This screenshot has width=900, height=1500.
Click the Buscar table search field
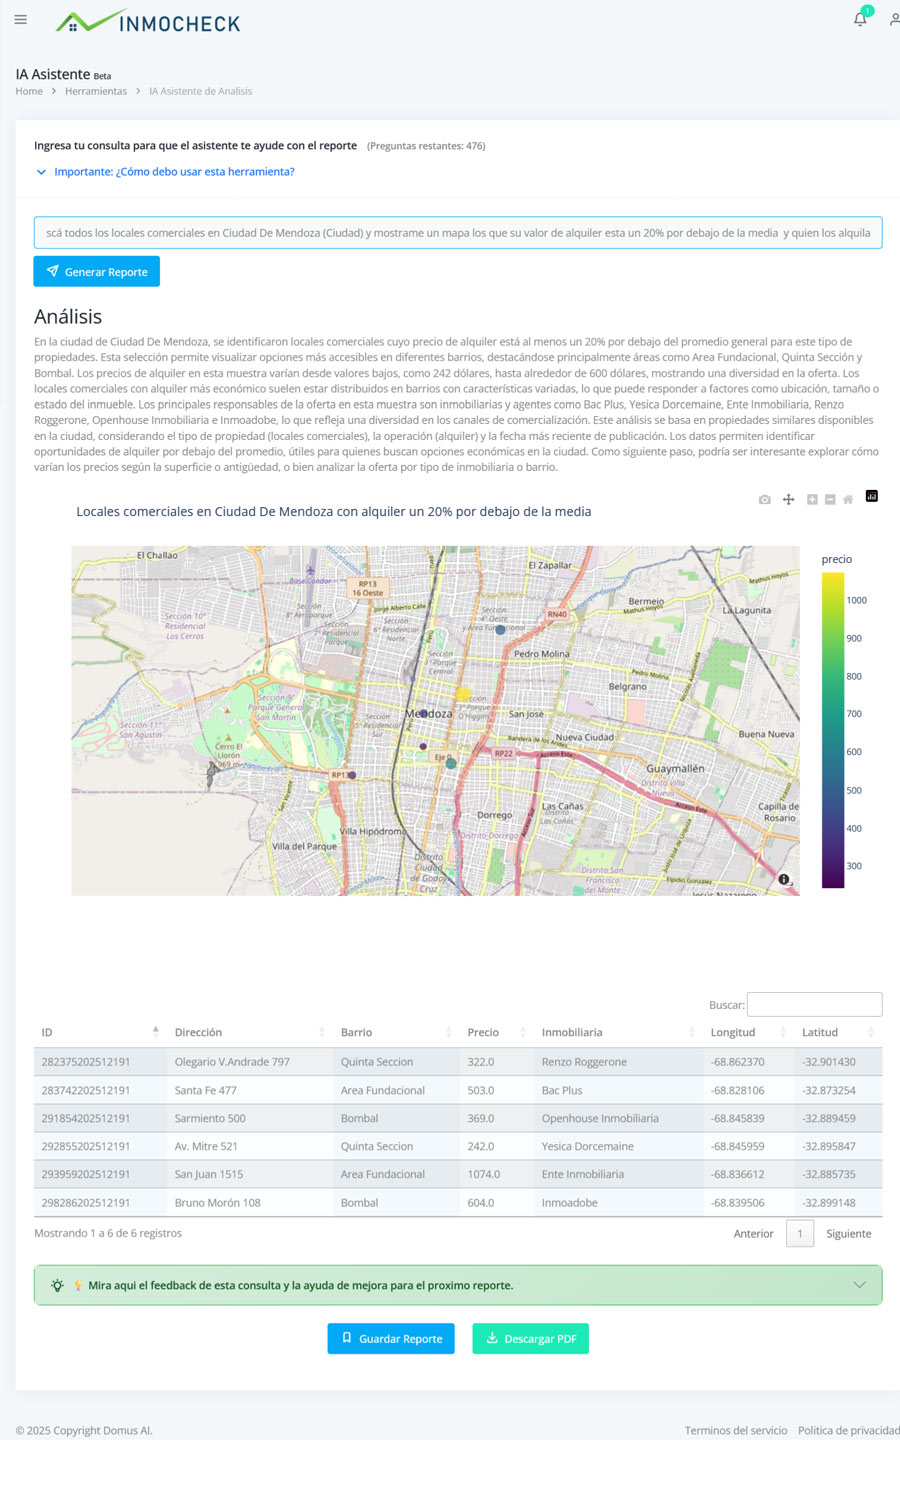click(x=814, y=1005)
